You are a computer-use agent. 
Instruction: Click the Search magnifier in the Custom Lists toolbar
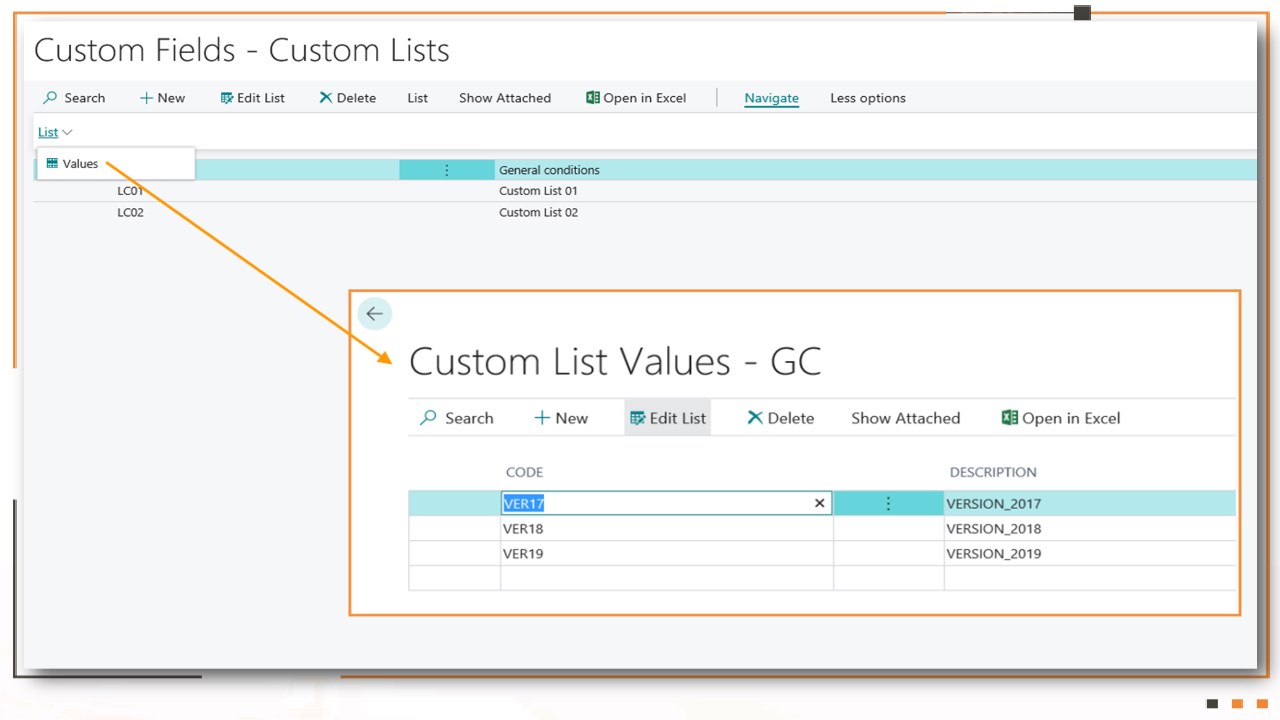pos(50,98)
